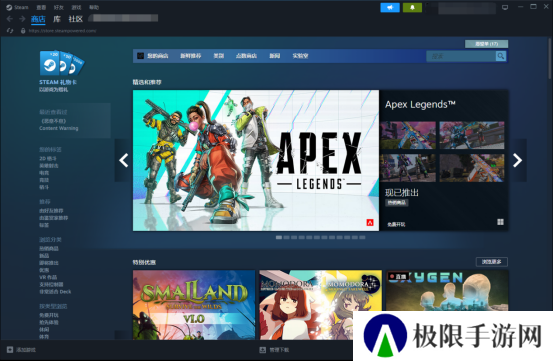Browse 免费开玩 genre
This screenshot has width=553, height=361.
coord(49,315)
